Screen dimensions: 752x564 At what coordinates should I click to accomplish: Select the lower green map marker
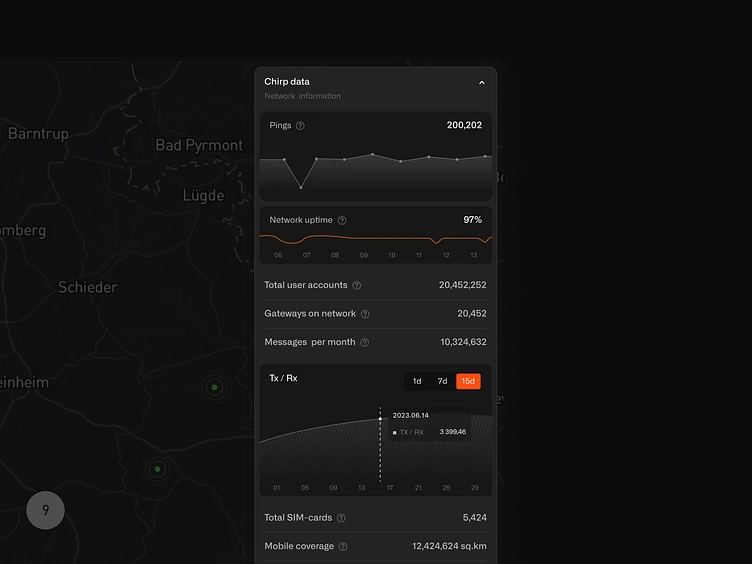click(x=157, y=468)
